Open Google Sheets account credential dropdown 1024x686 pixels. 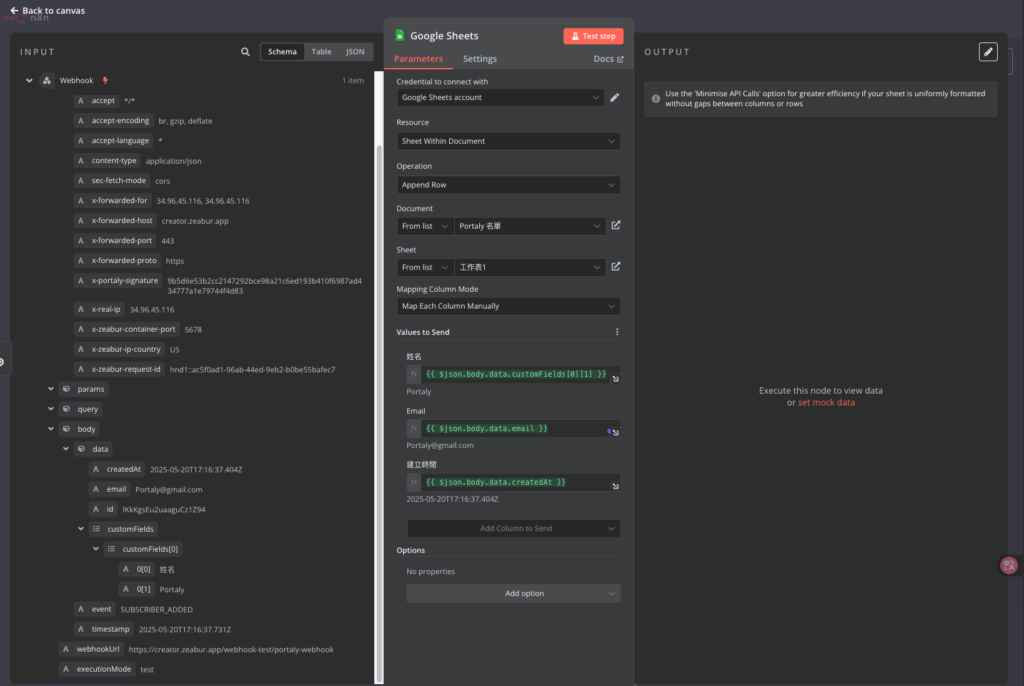tap(500, 97)
